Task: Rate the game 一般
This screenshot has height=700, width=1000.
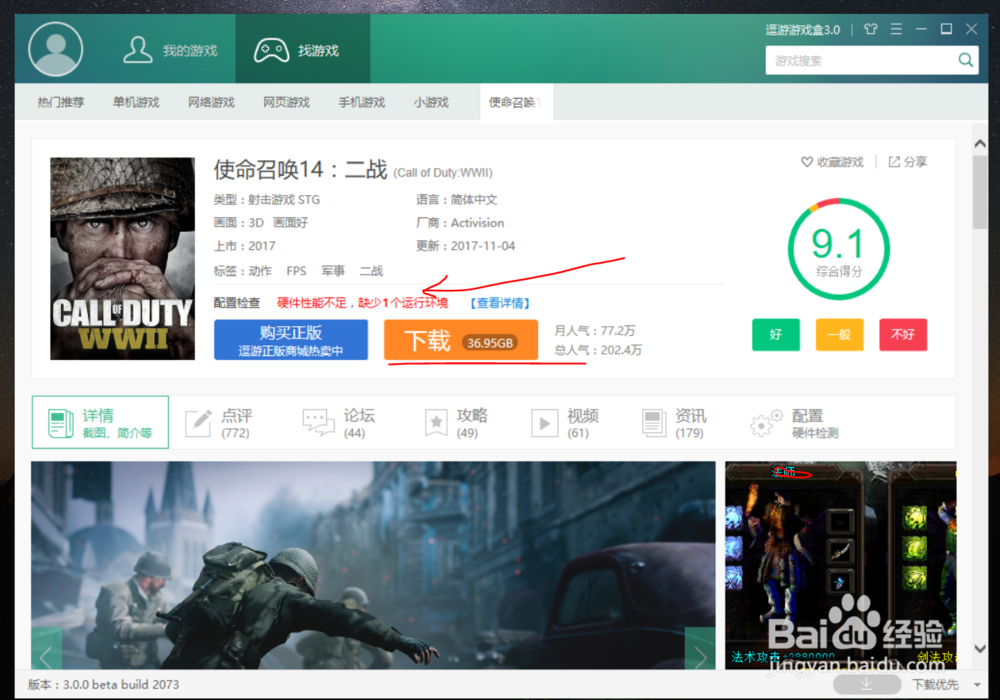Action: tap(839, 335)
